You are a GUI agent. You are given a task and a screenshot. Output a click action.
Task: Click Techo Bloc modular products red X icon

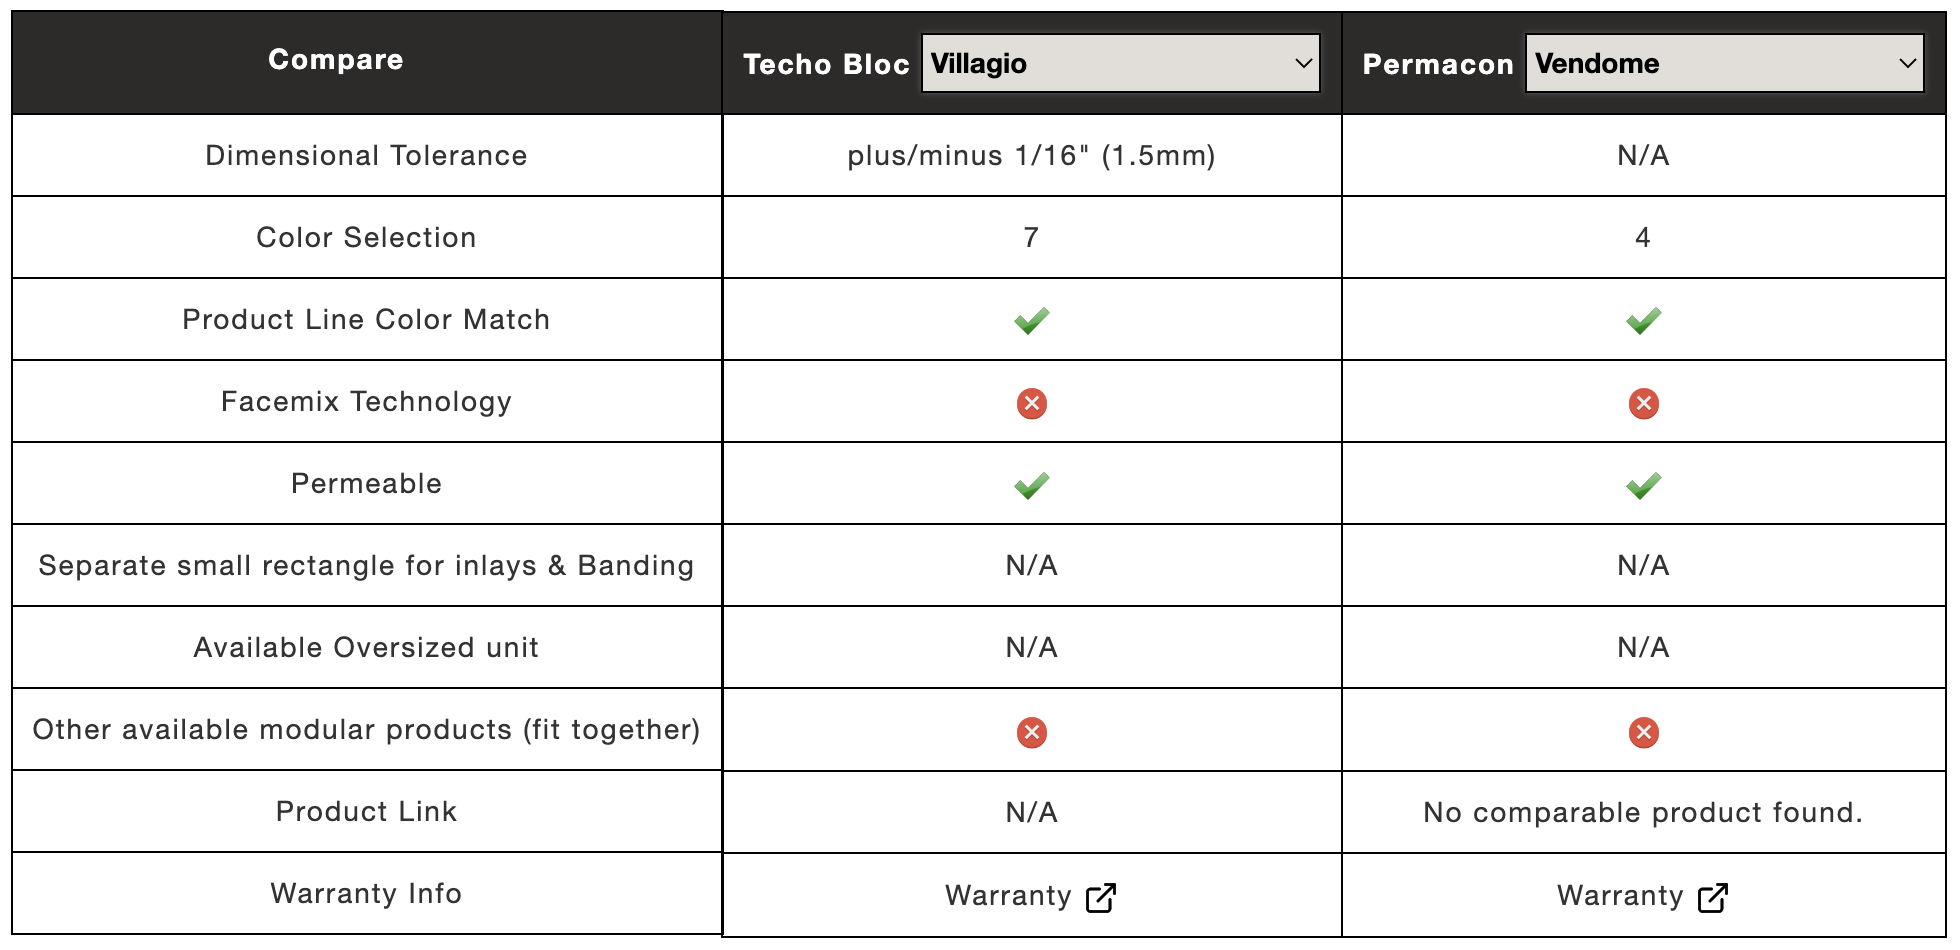click(1032, 733)
